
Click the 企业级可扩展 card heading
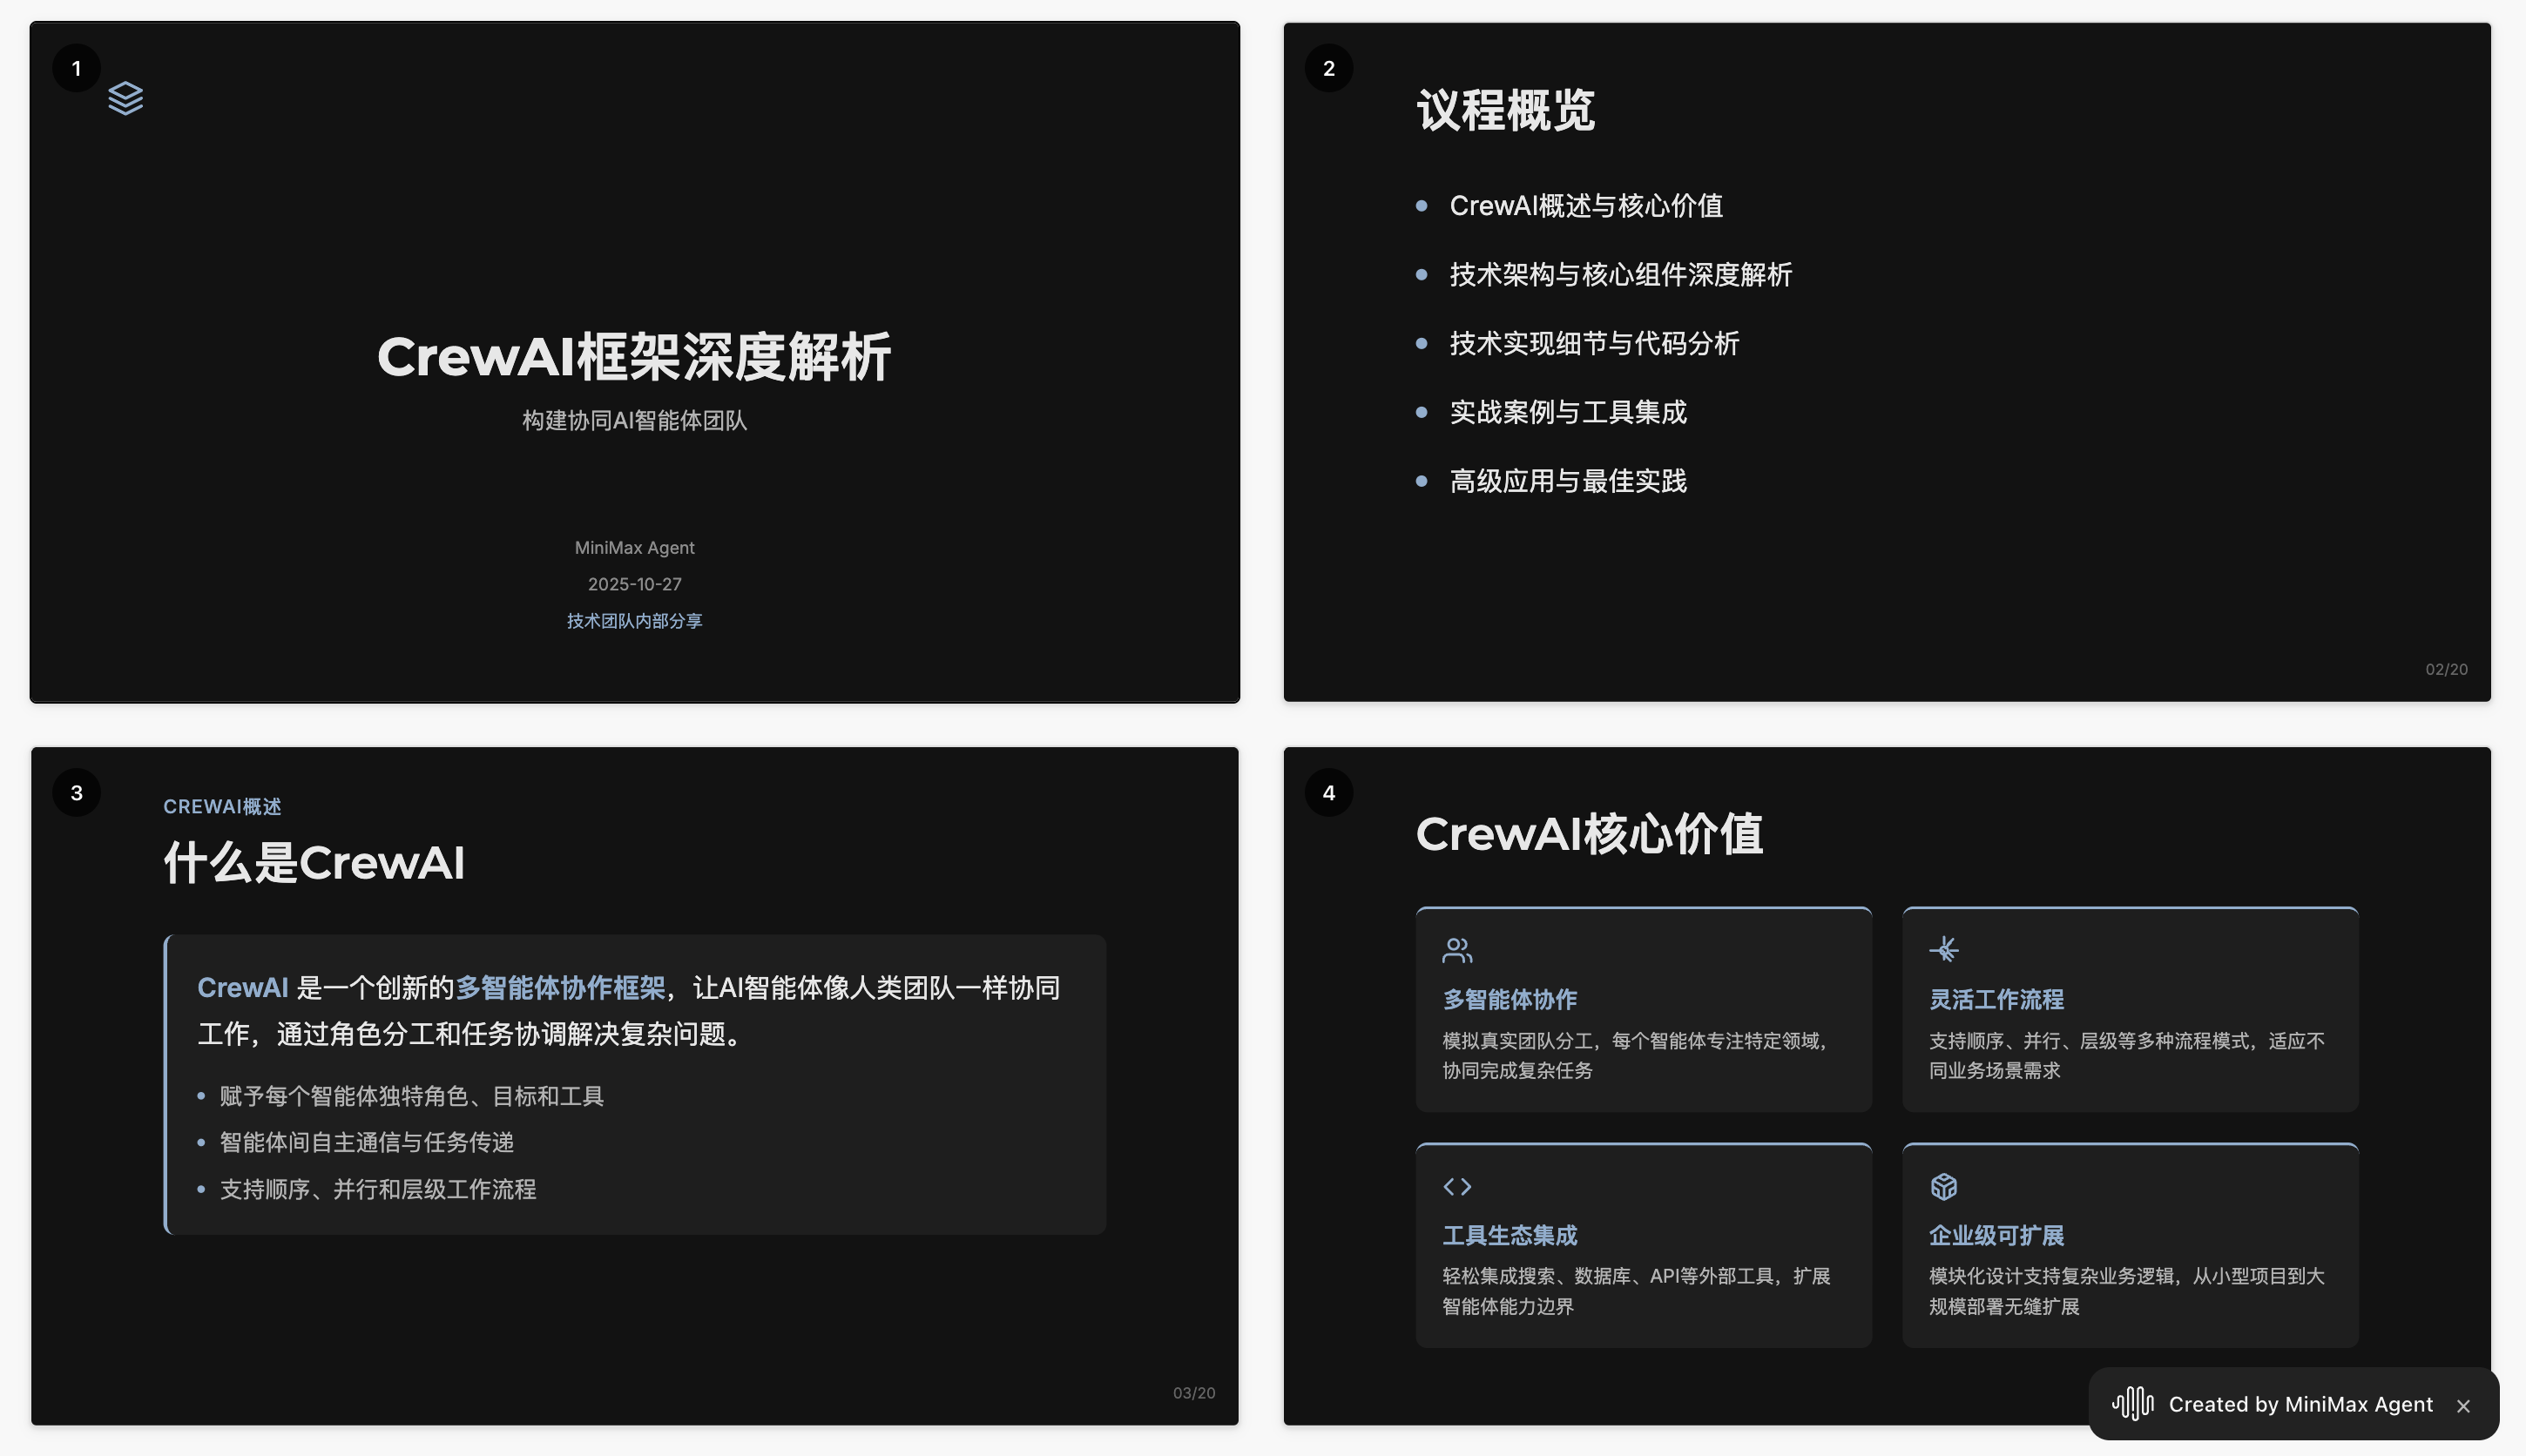[x=1996, y=1235]
